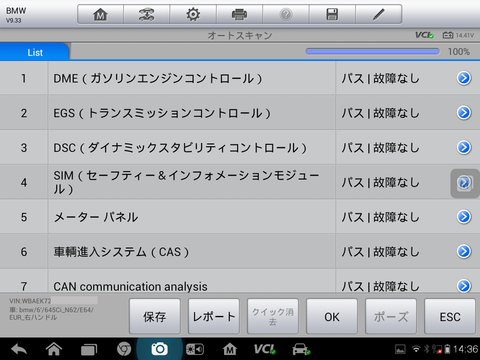Open the settings gear in toolbar
The height and width of the screenshot is (360, 480).
(193, 14)
